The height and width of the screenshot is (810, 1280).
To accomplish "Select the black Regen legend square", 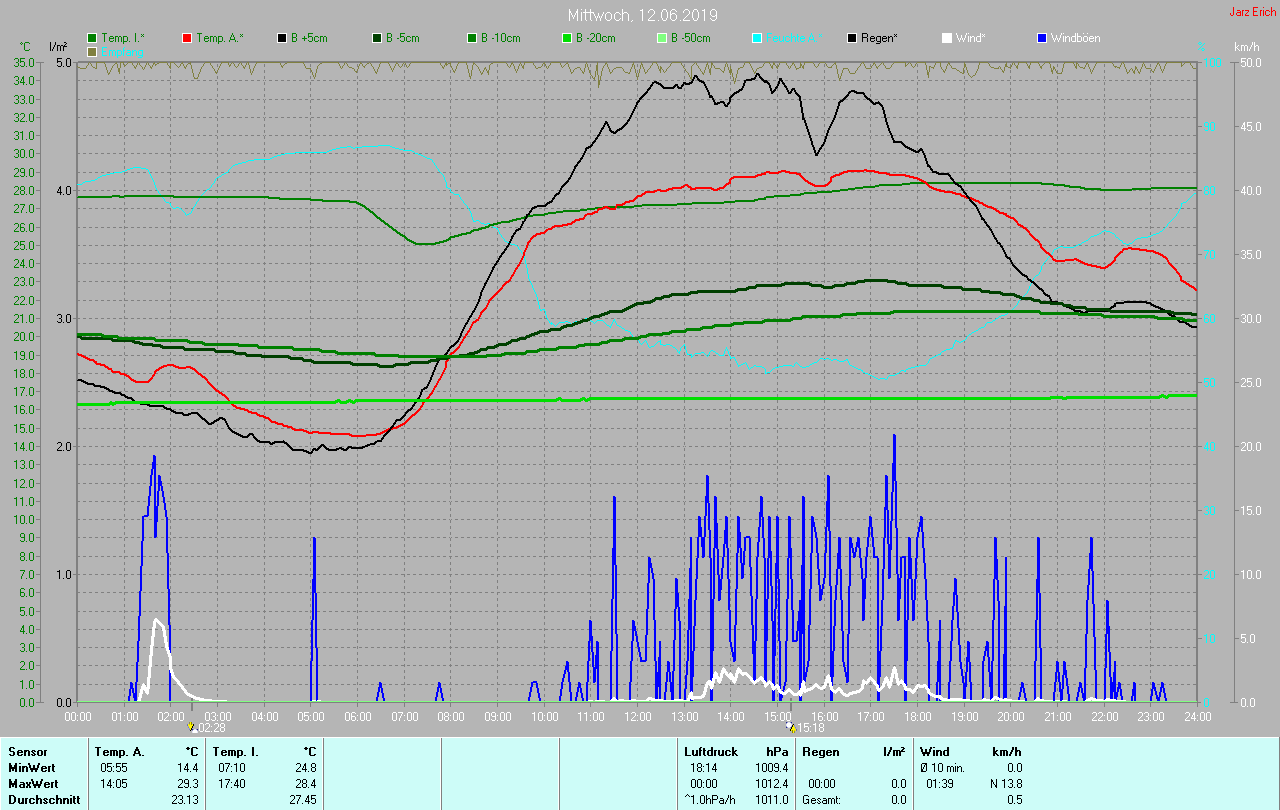I will pyautogui.click(x=852, y=38).
